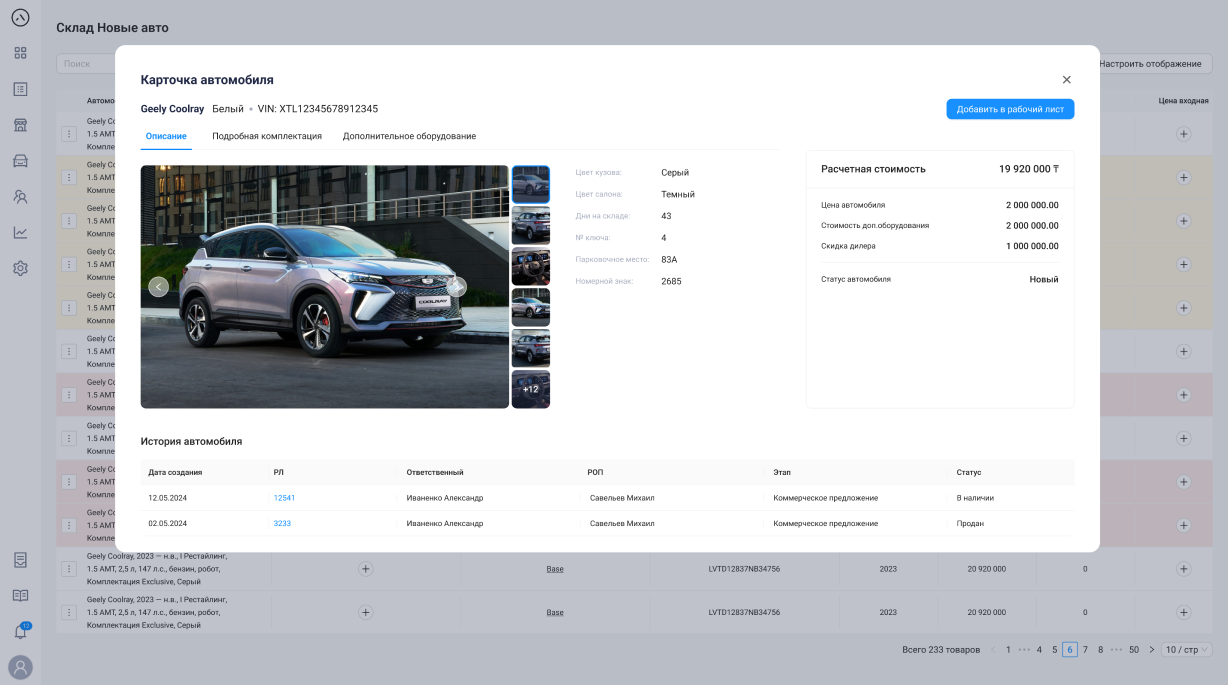Open the car sidebar icon
Image resolution: width=1228 pixels, height=685 pixels.
pyautogui.click(x=20, y=161)
